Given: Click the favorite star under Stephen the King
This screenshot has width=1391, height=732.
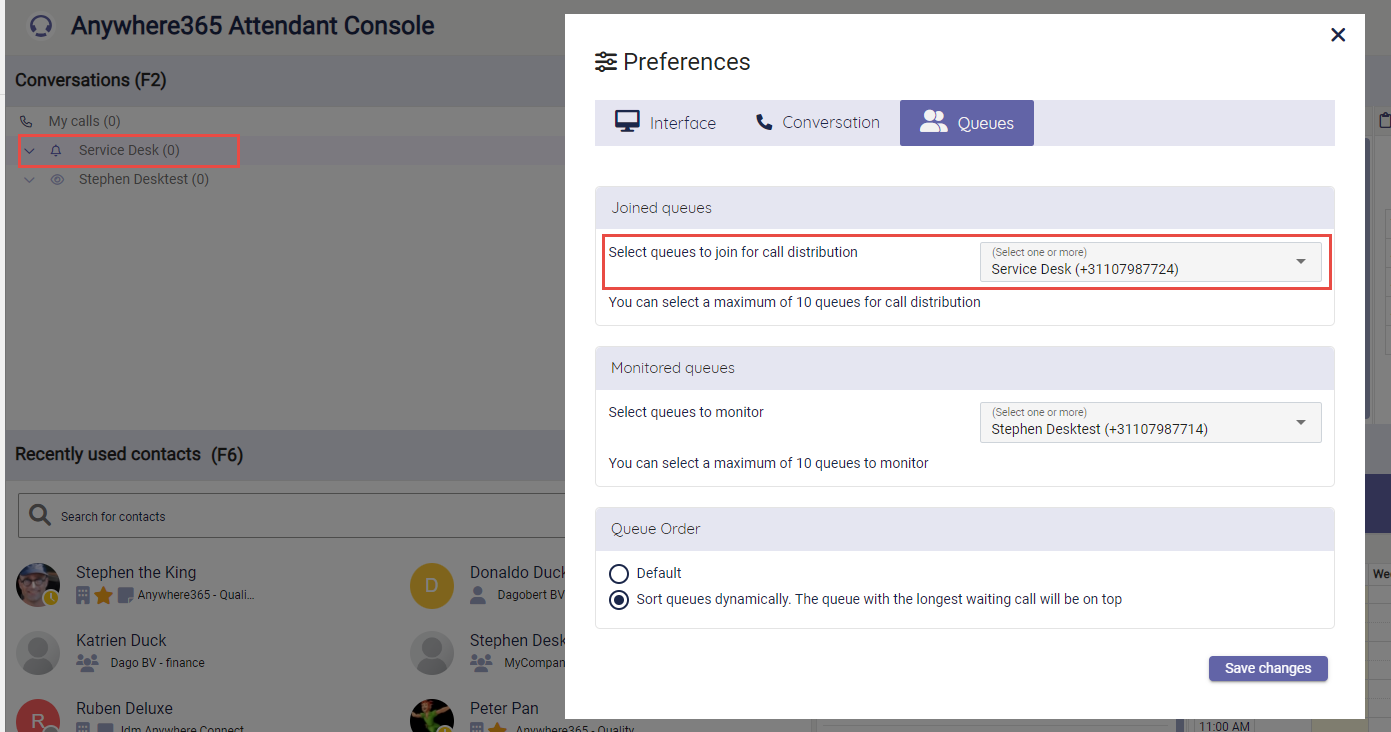Looking at the screenshot, I should (x=103, y=595).
